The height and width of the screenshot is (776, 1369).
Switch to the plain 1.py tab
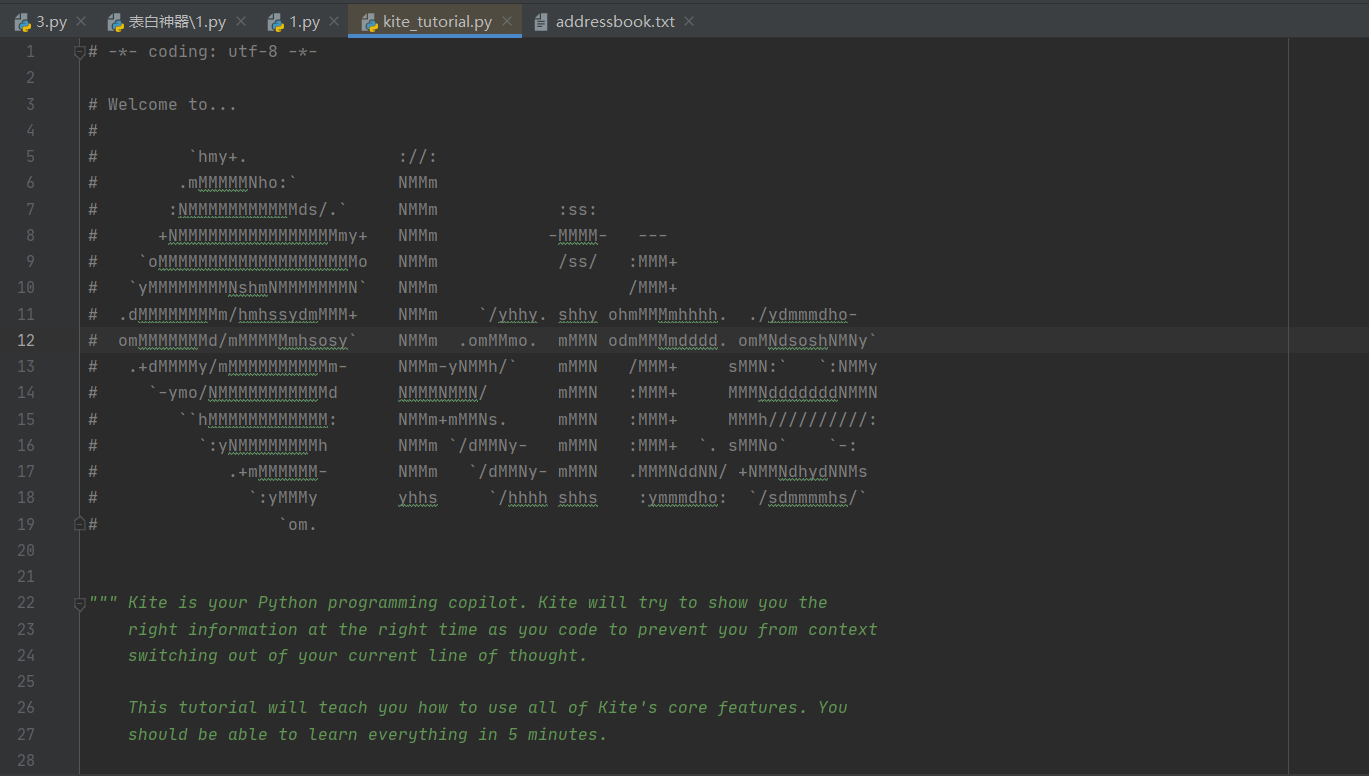coord(305,21)
